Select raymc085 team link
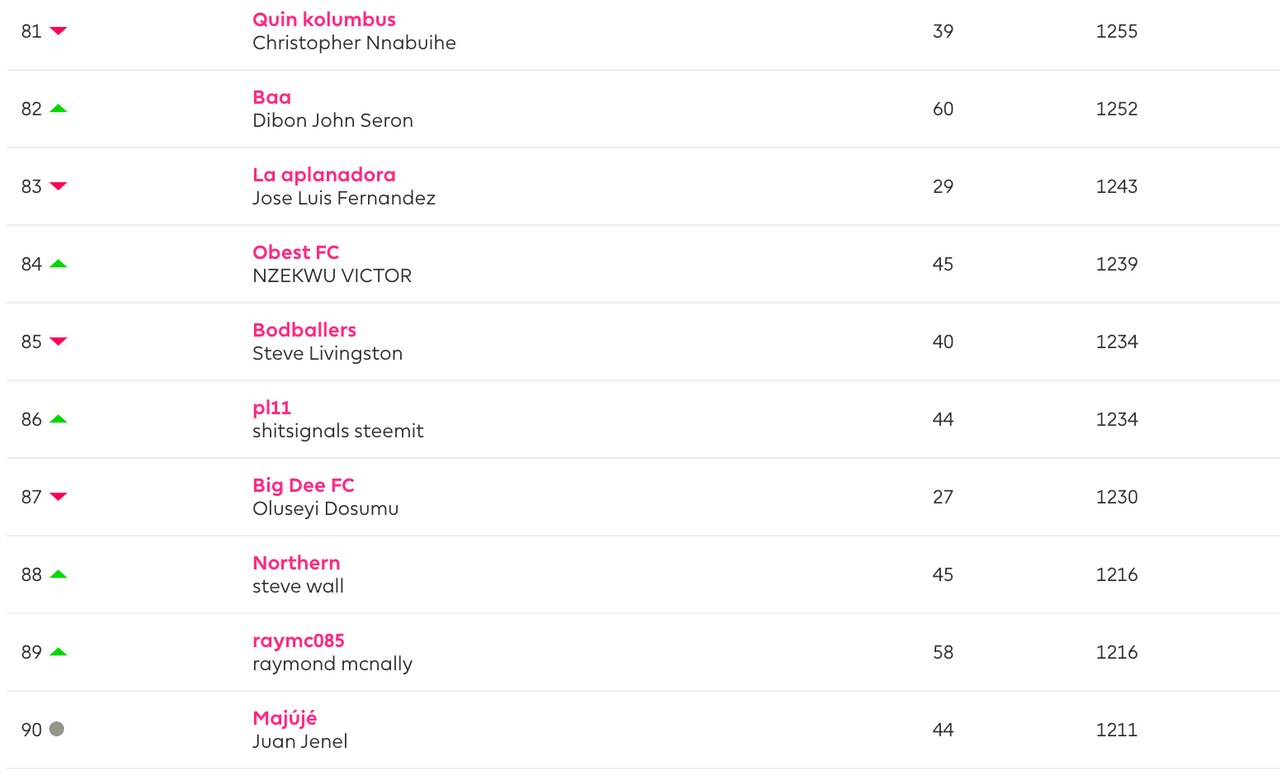 pos(298,641)
